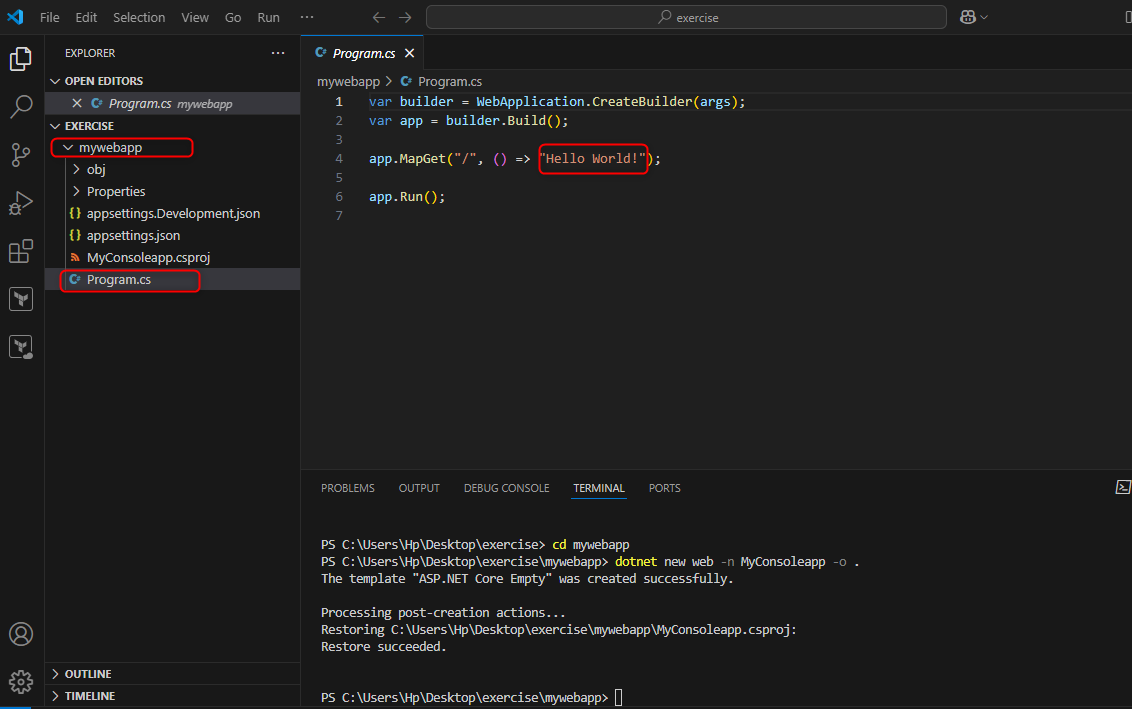Screen dimensions: 1132x709
Task: Select Program.cs in the file tree
Action: click(x=172, y=279)
